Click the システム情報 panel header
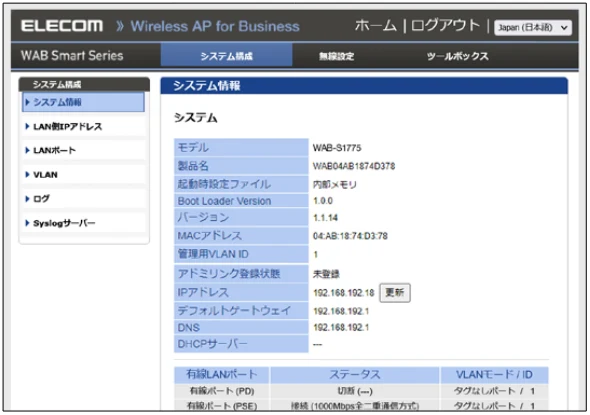 (364, 86)
